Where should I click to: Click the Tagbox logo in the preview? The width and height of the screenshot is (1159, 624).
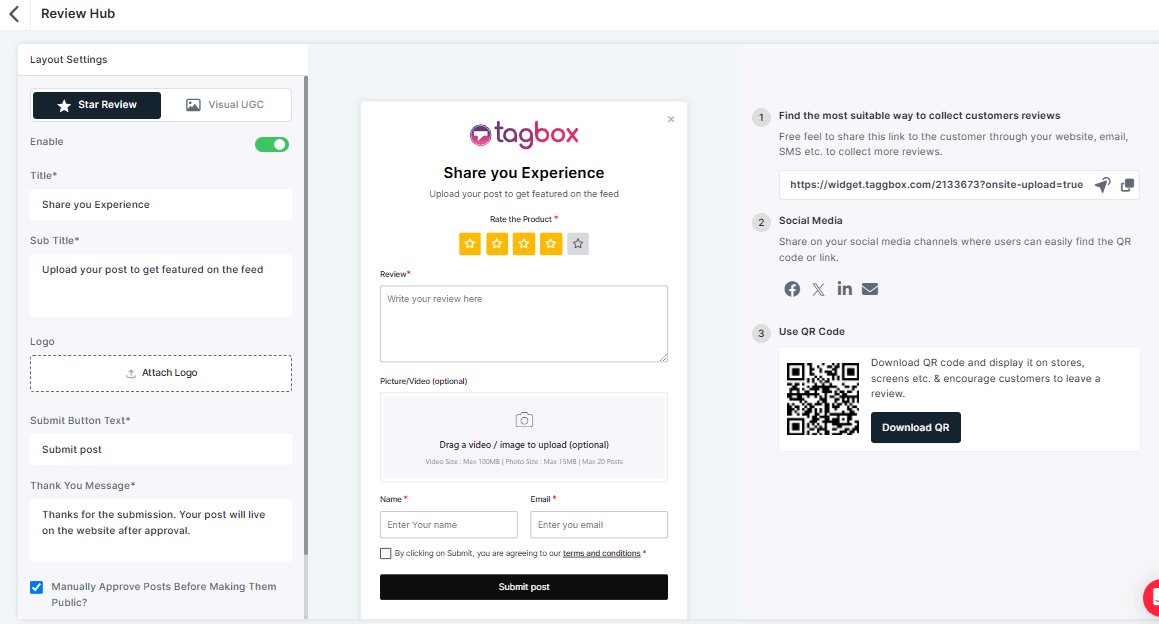[523, 133]
